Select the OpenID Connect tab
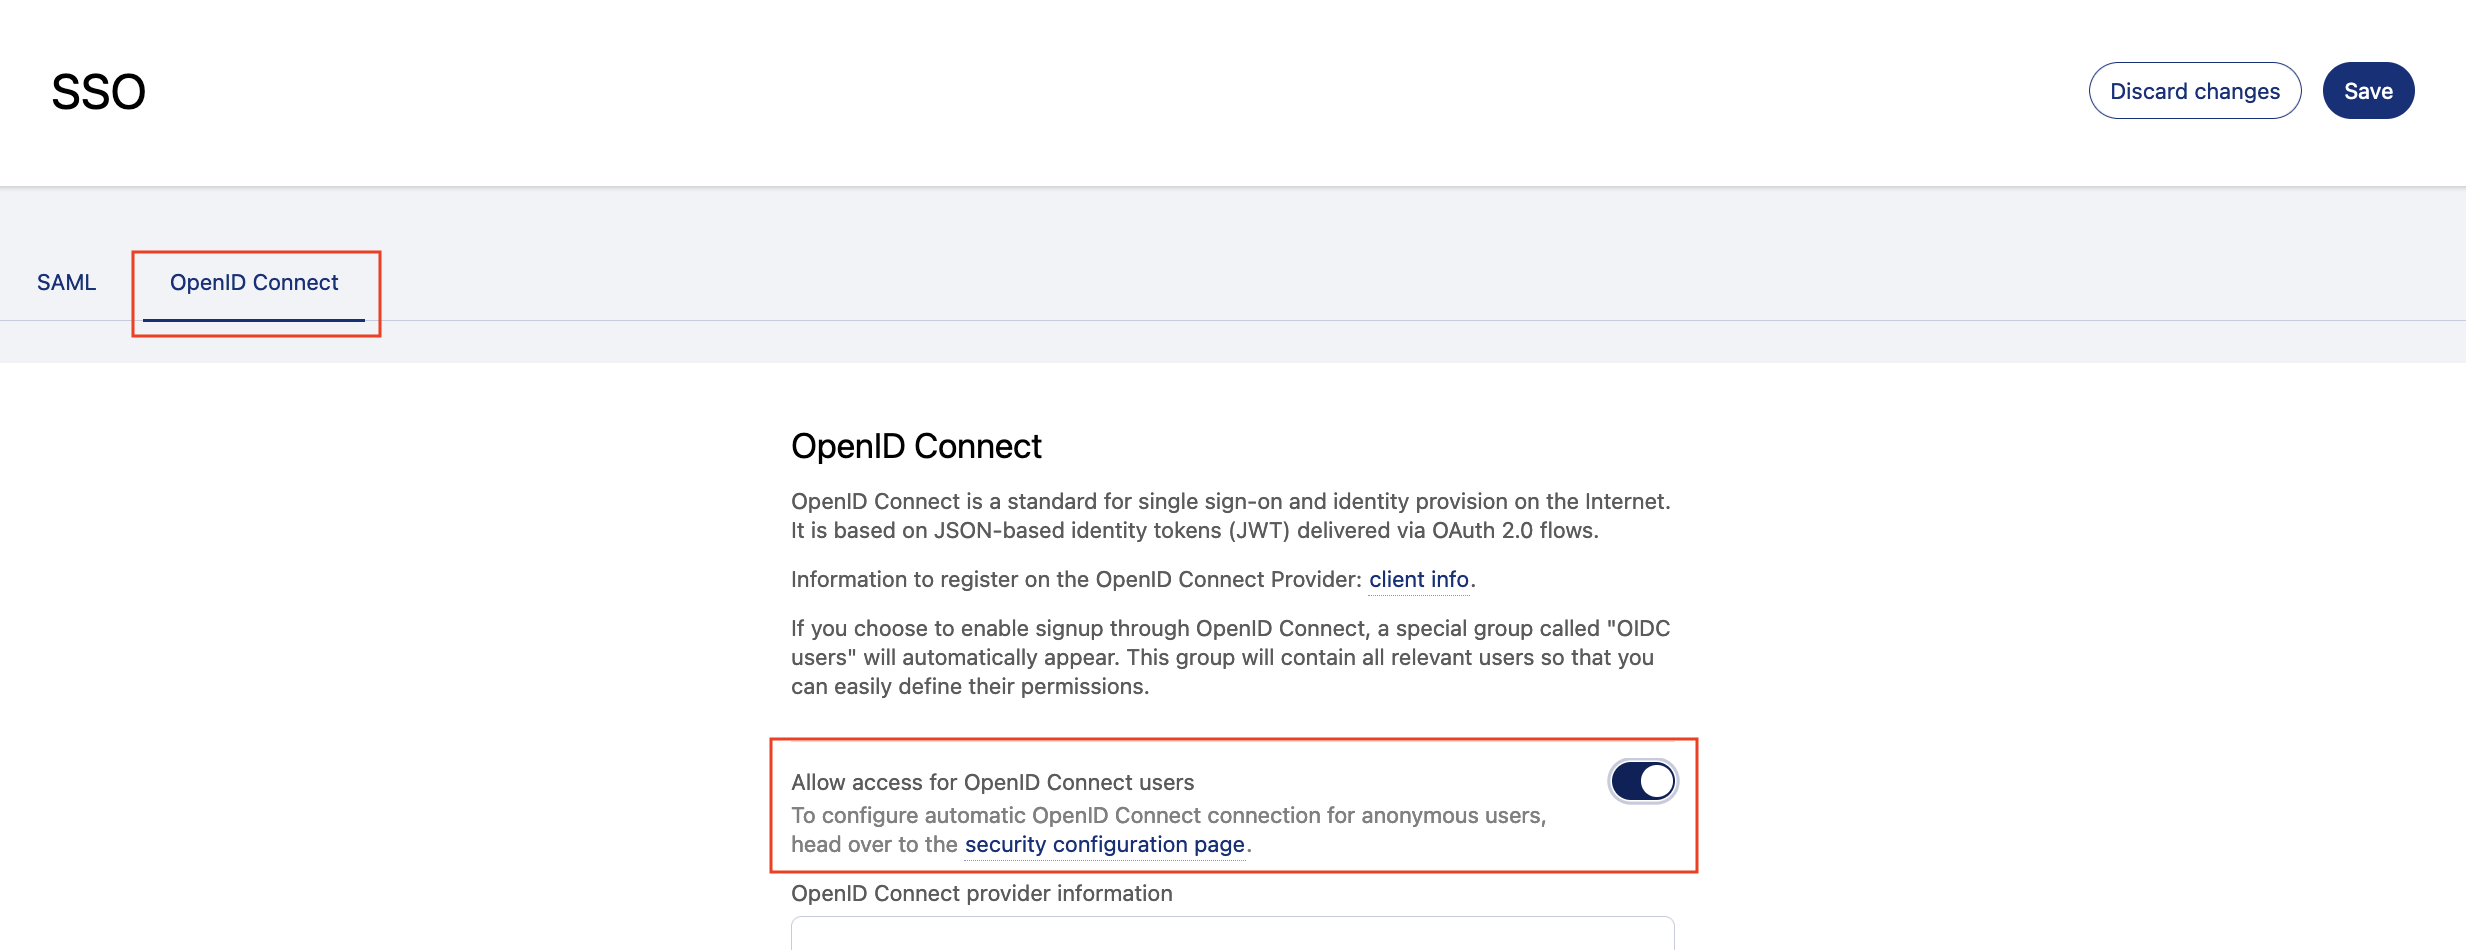 (254, 283)
